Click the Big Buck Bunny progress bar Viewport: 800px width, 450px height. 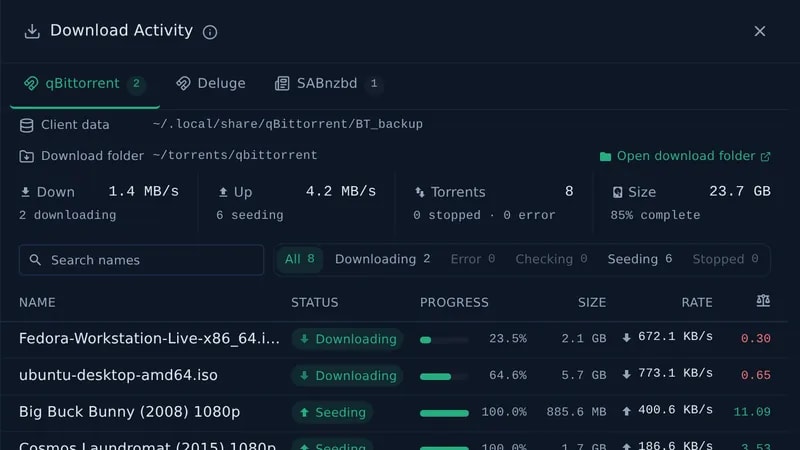pos(444,413)
